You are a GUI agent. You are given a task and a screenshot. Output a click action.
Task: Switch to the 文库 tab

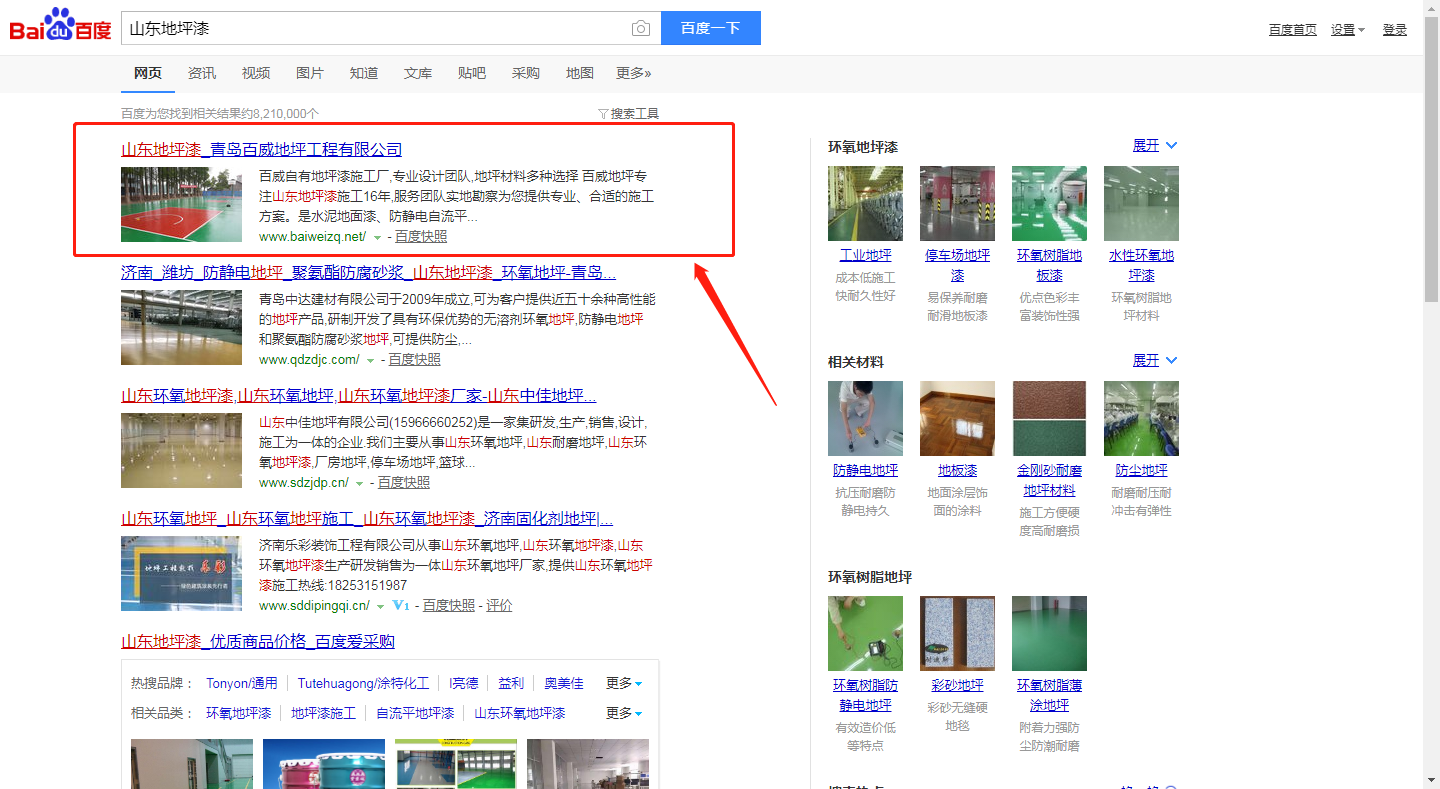[x=418, y=73]
